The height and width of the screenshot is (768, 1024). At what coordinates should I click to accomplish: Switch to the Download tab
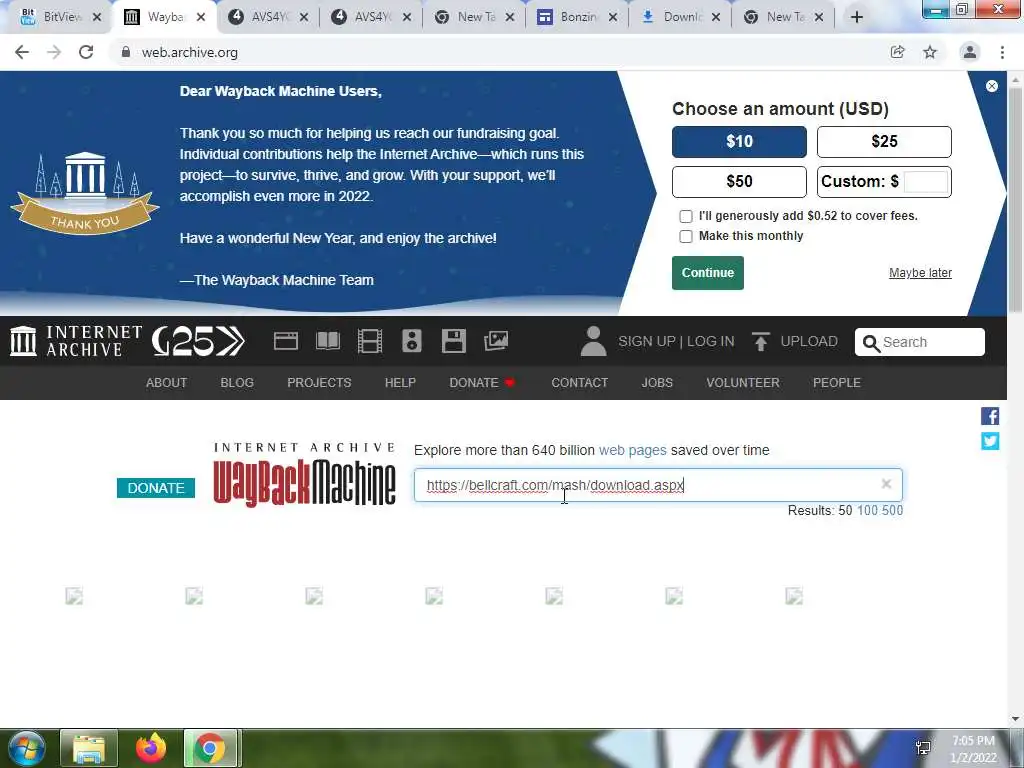coord(680,17)
